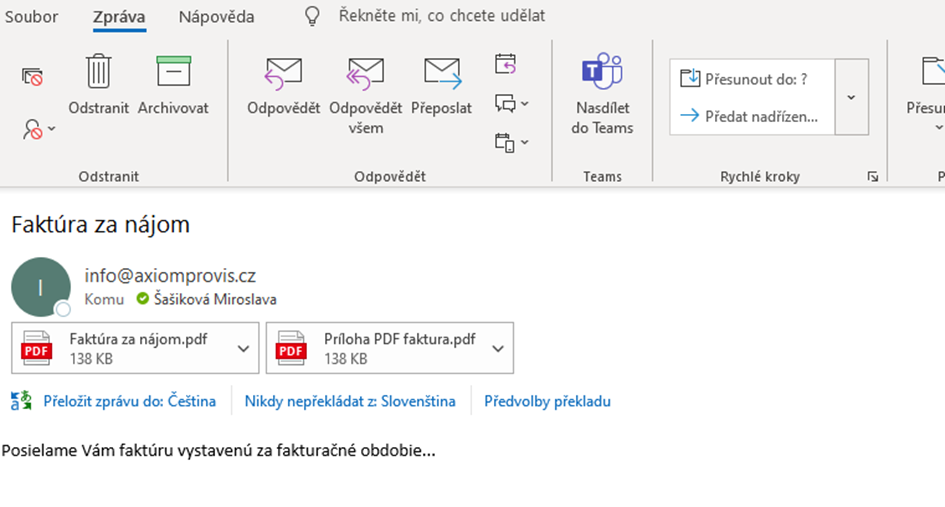
Task: Click Nikdy nepřekládat z: Slovenština link
Action: coord(350,401)
